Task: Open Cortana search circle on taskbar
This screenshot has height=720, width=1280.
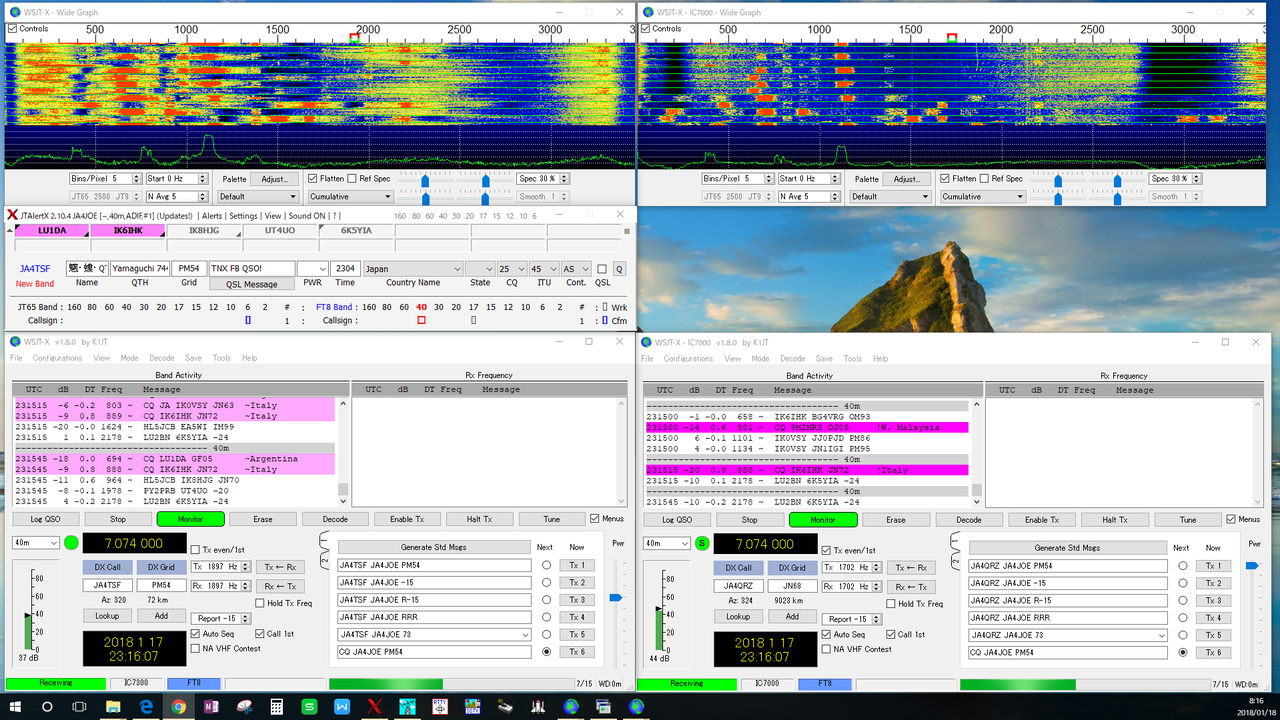Action: [x=47, y=706]
